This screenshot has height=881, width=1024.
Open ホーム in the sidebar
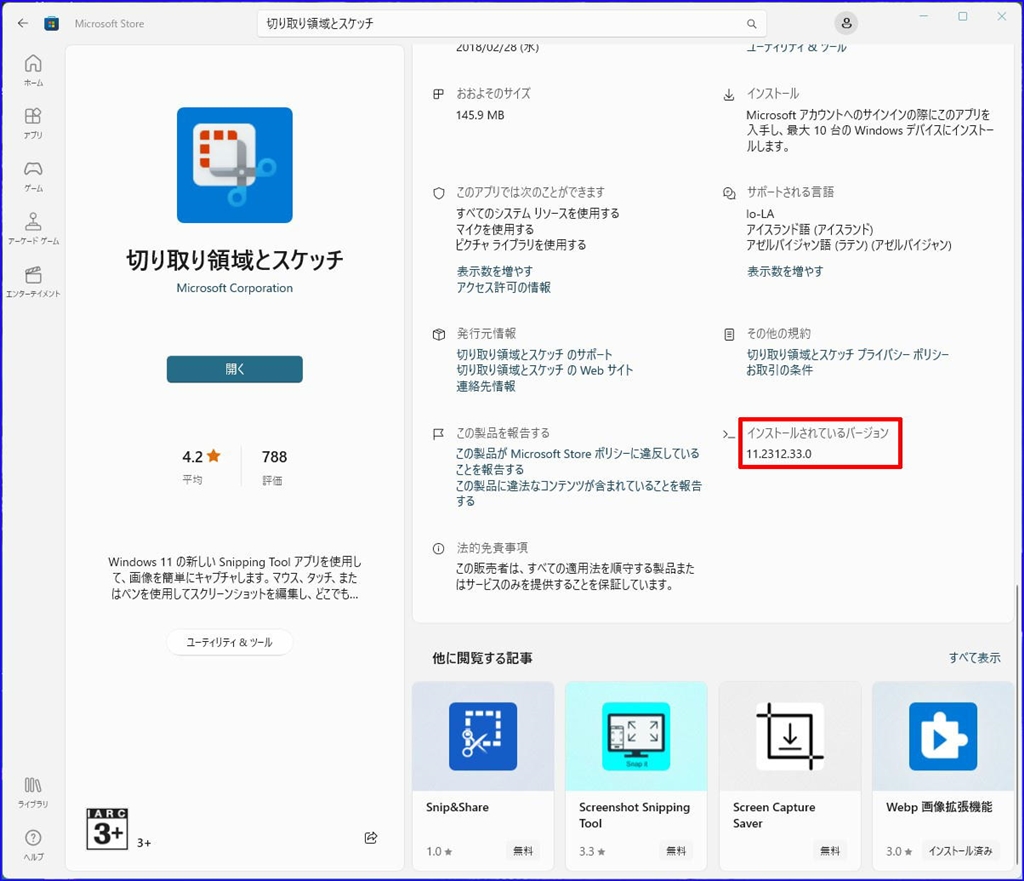point(33,71)
